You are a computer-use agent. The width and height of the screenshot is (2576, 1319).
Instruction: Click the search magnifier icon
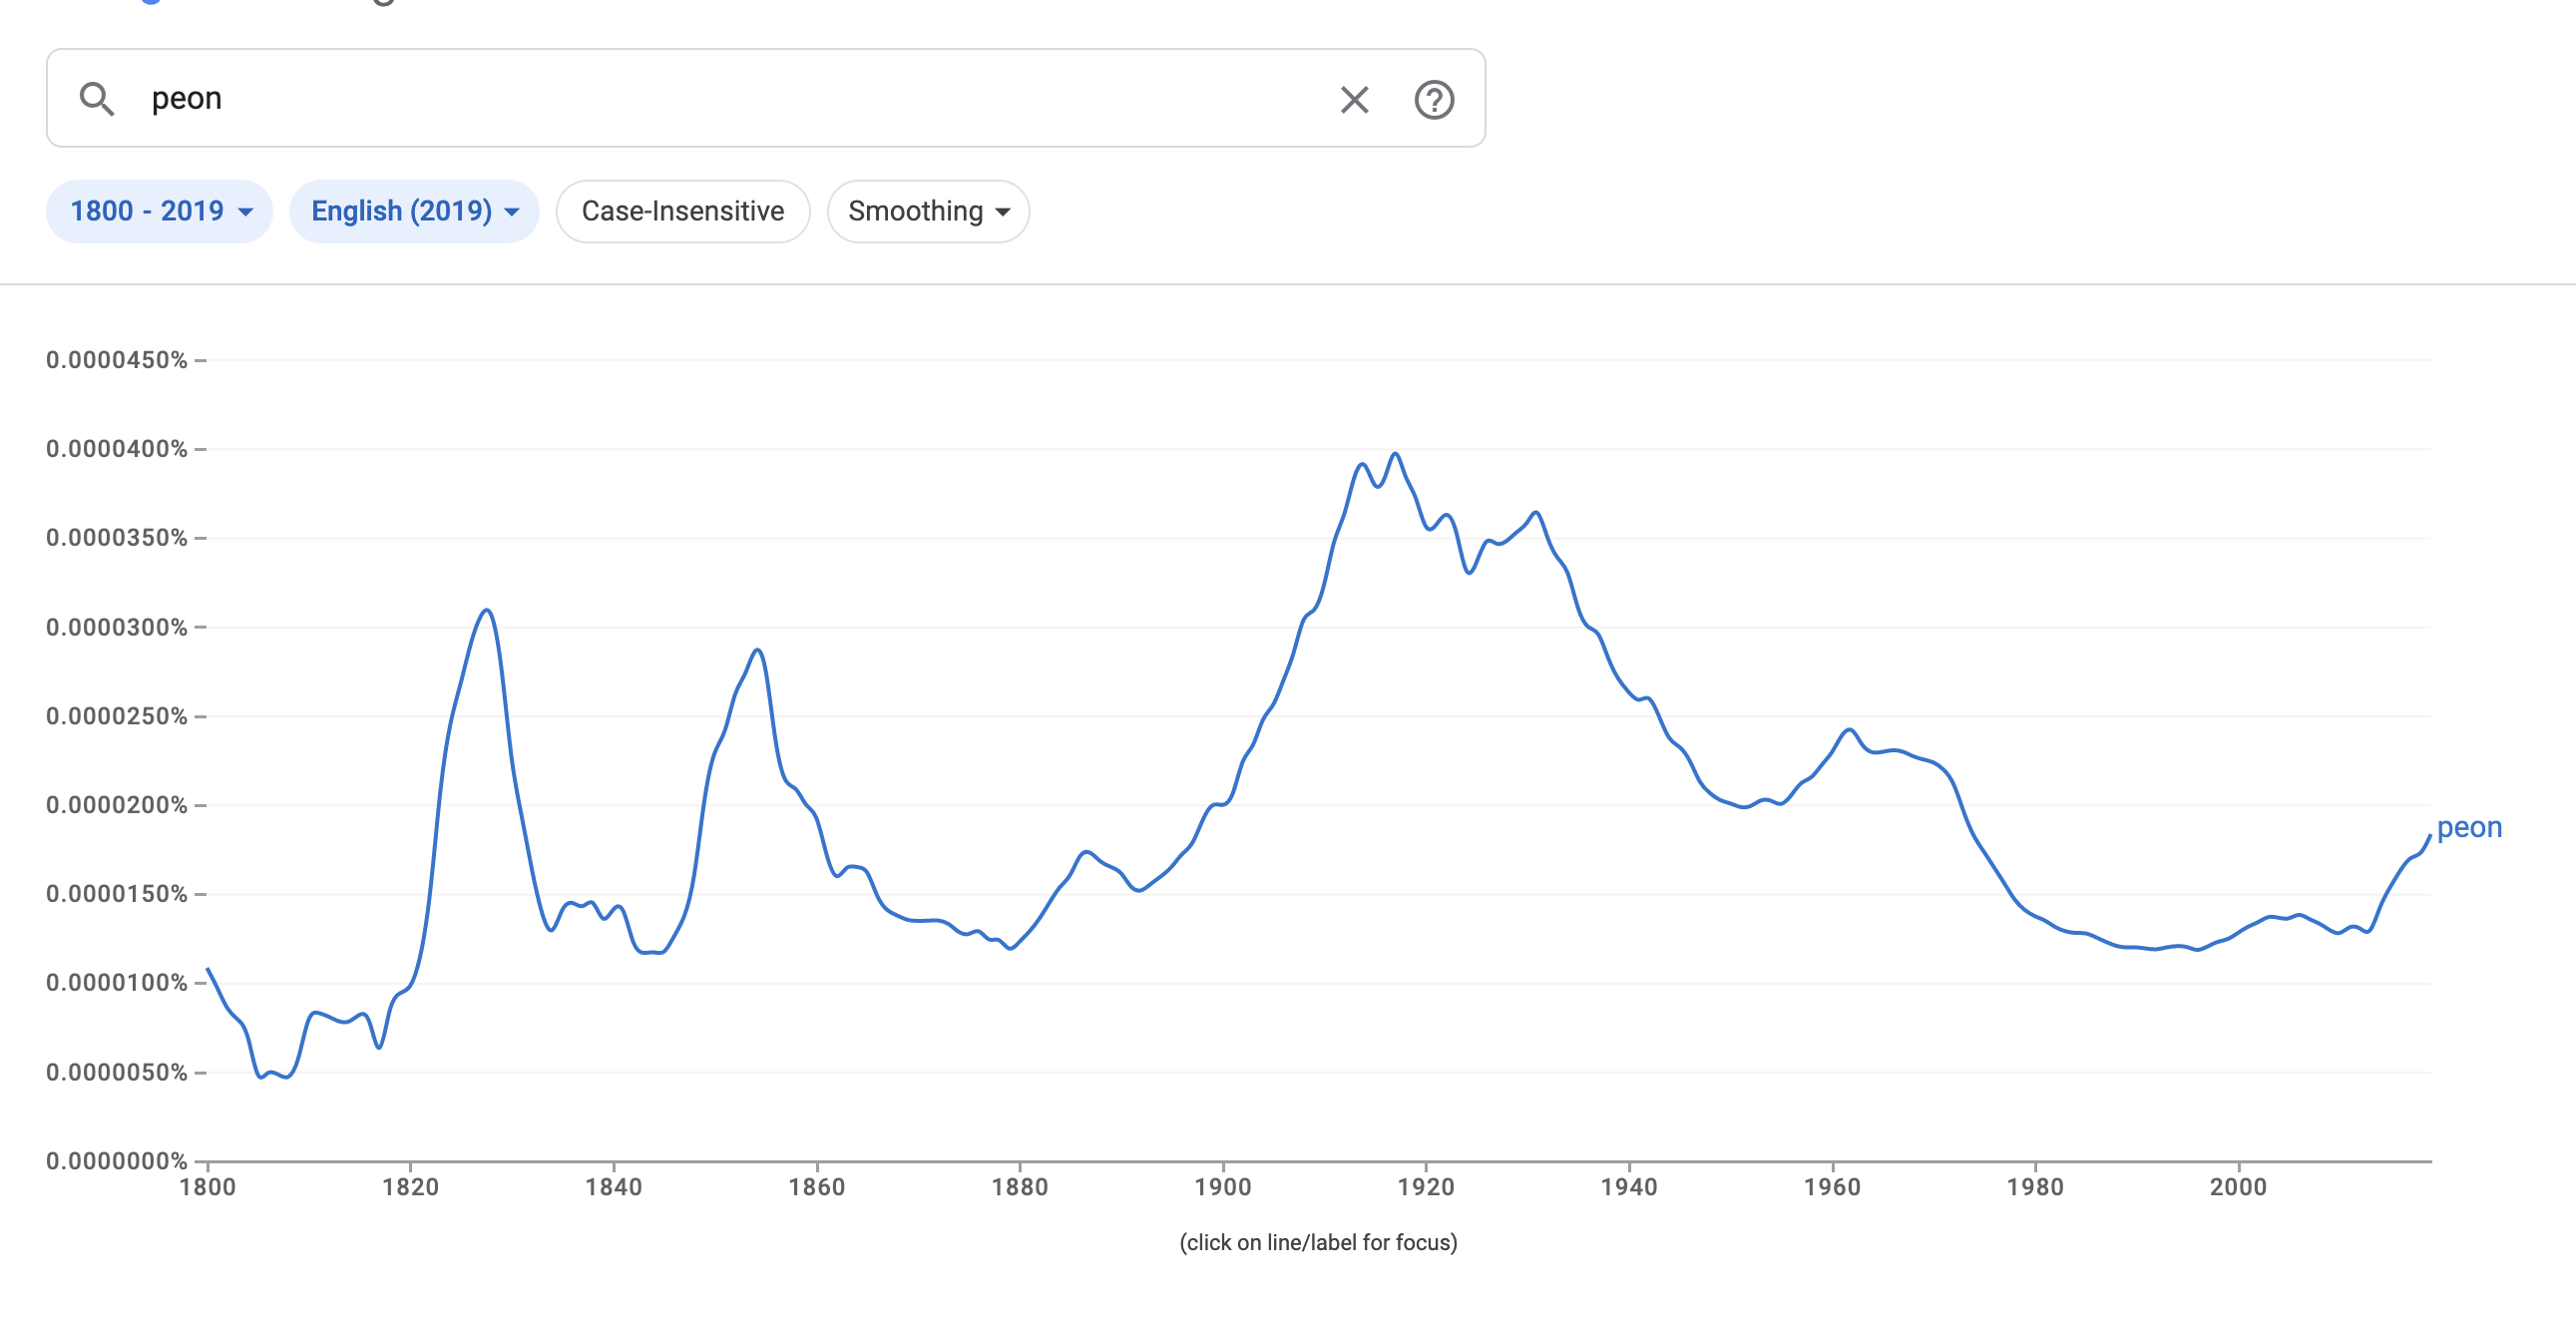pos(97,99)
